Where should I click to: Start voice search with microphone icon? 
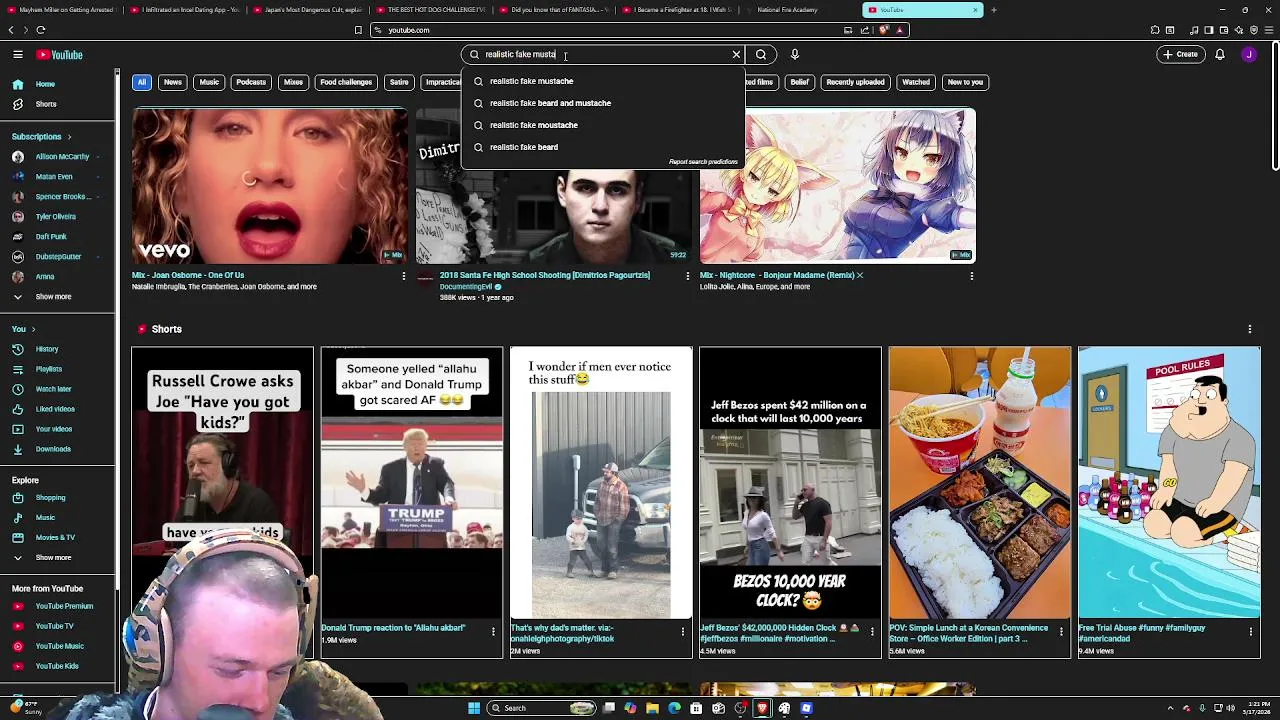tap(795, 55)
